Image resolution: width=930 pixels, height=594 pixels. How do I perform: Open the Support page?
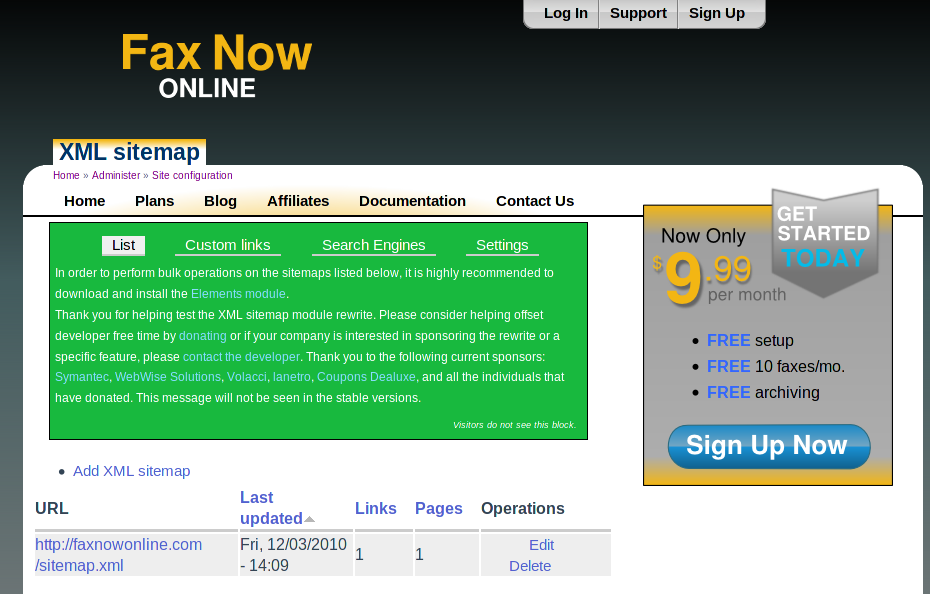point(638,13)
